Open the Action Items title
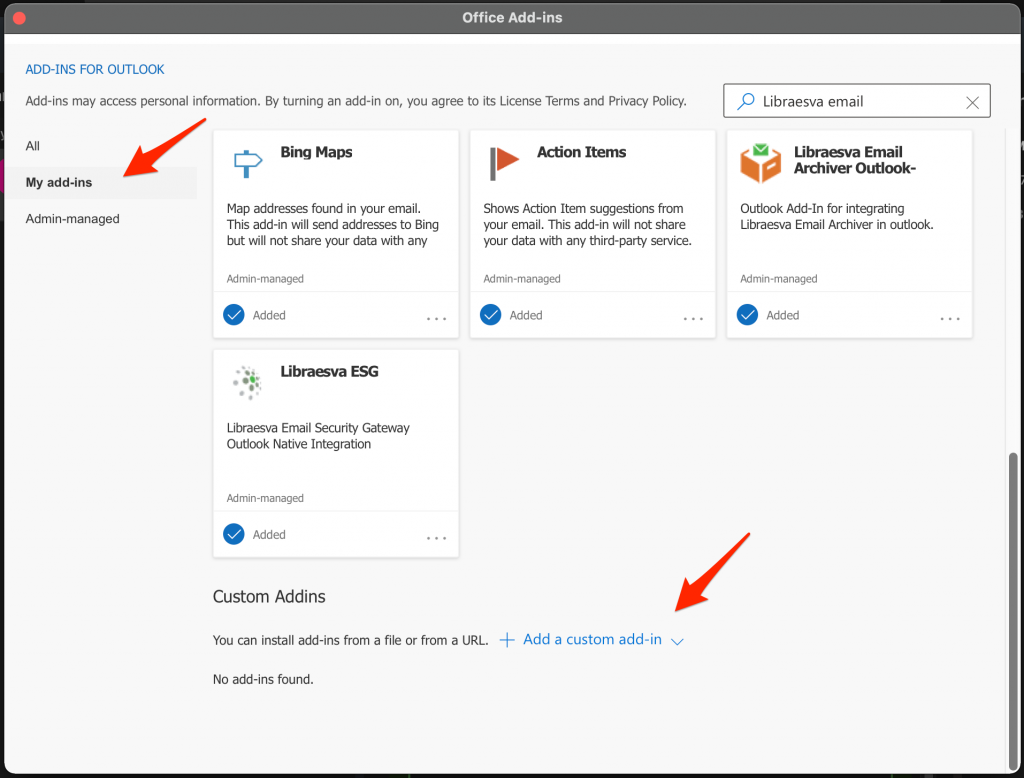 [x=581, y=152]
